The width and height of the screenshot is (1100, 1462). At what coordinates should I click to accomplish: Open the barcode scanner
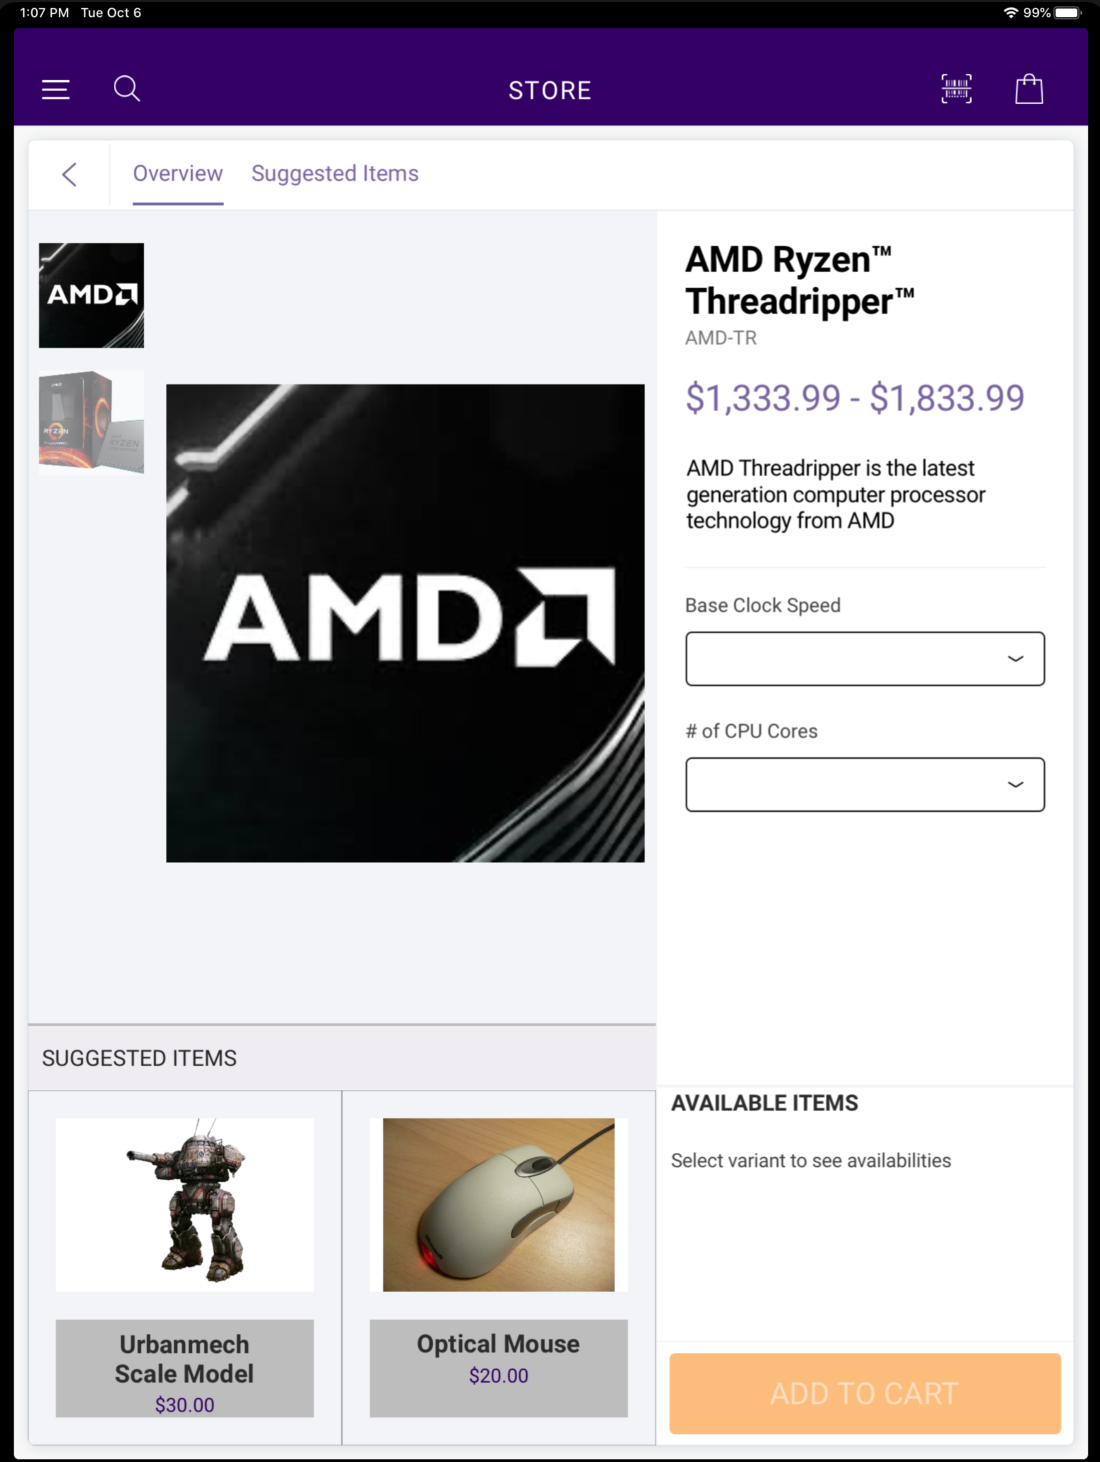click(x=957, y=89)
